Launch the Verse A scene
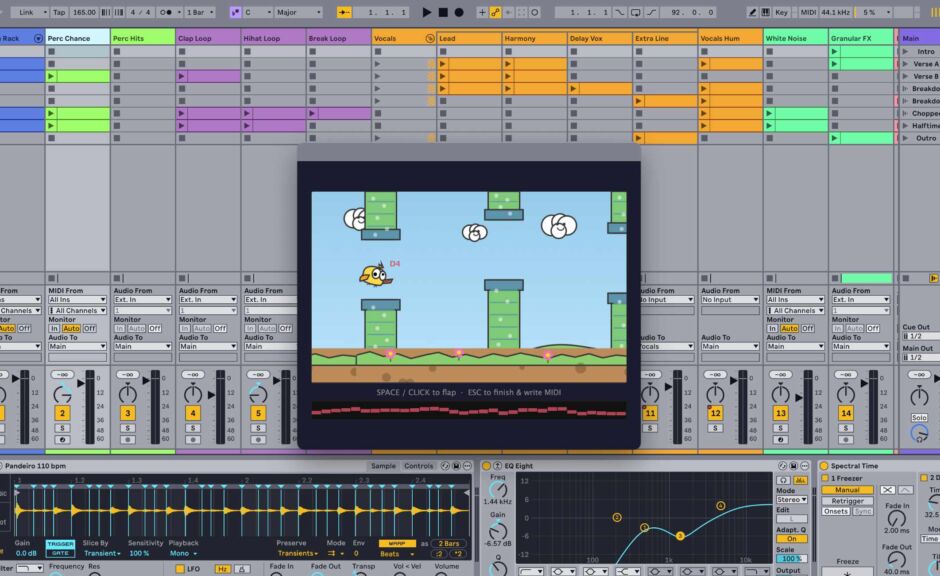 coord(905,64)
